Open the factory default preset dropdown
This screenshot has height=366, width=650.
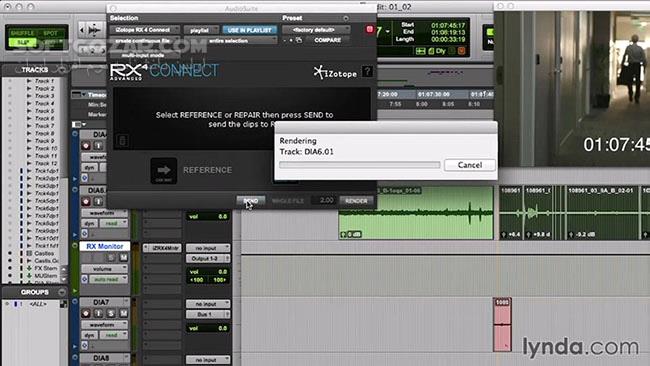(316, 30)
